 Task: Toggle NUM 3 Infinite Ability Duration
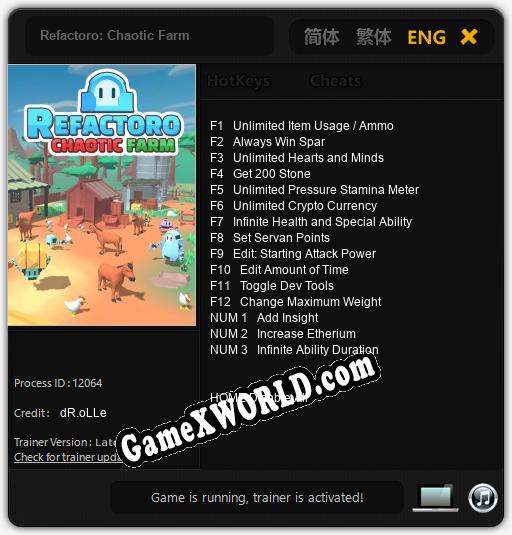(x=294, y=350)
